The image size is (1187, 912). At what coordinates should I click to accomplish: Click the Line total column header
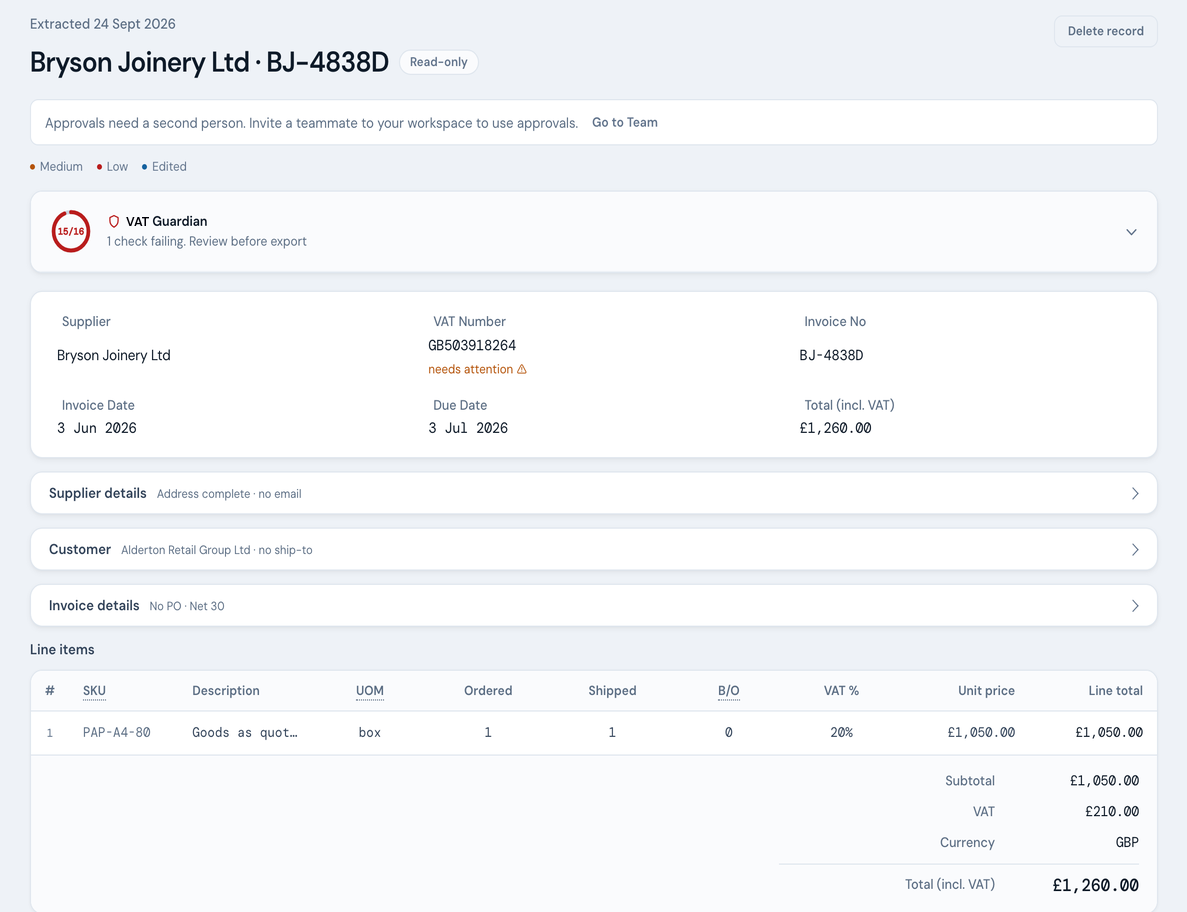pyautogui.click(x=1115, y=690)
